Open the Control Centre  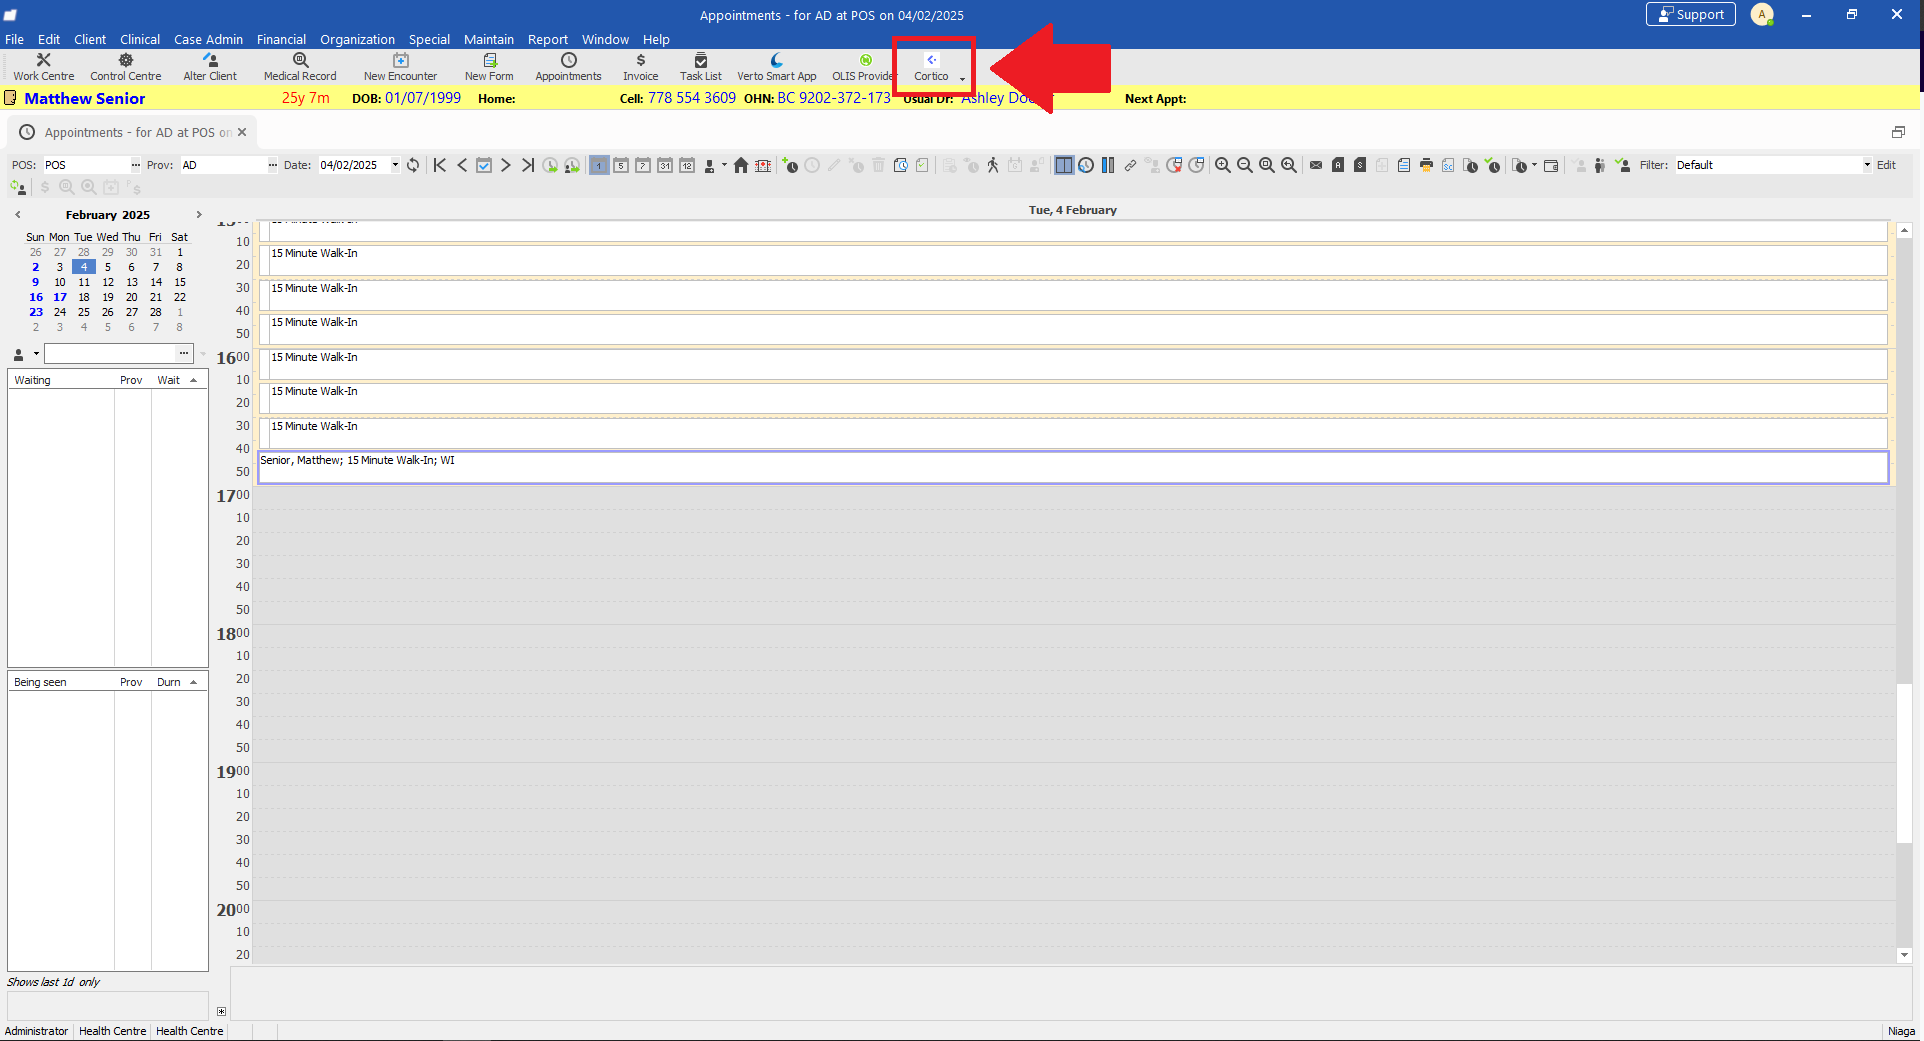point(125,67)
